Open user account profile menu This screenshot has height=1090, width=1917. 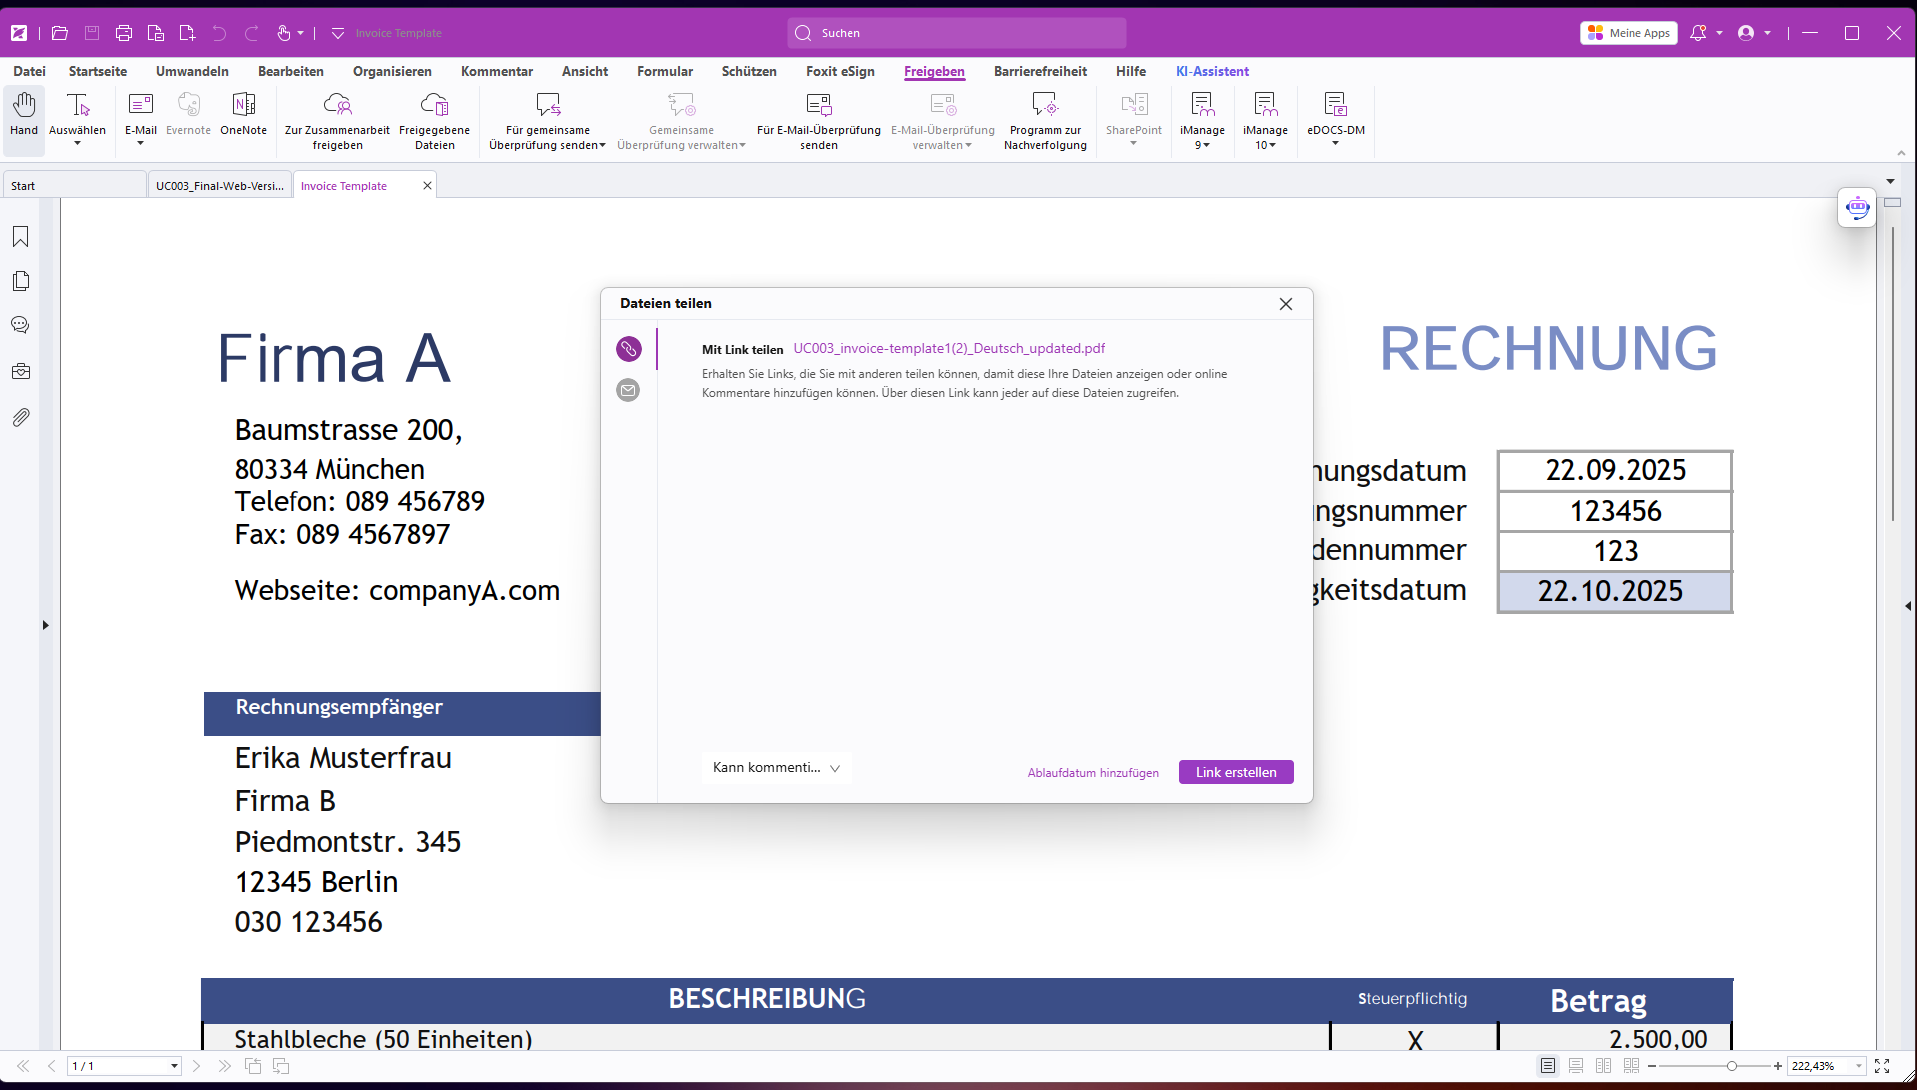(1753, 33)
